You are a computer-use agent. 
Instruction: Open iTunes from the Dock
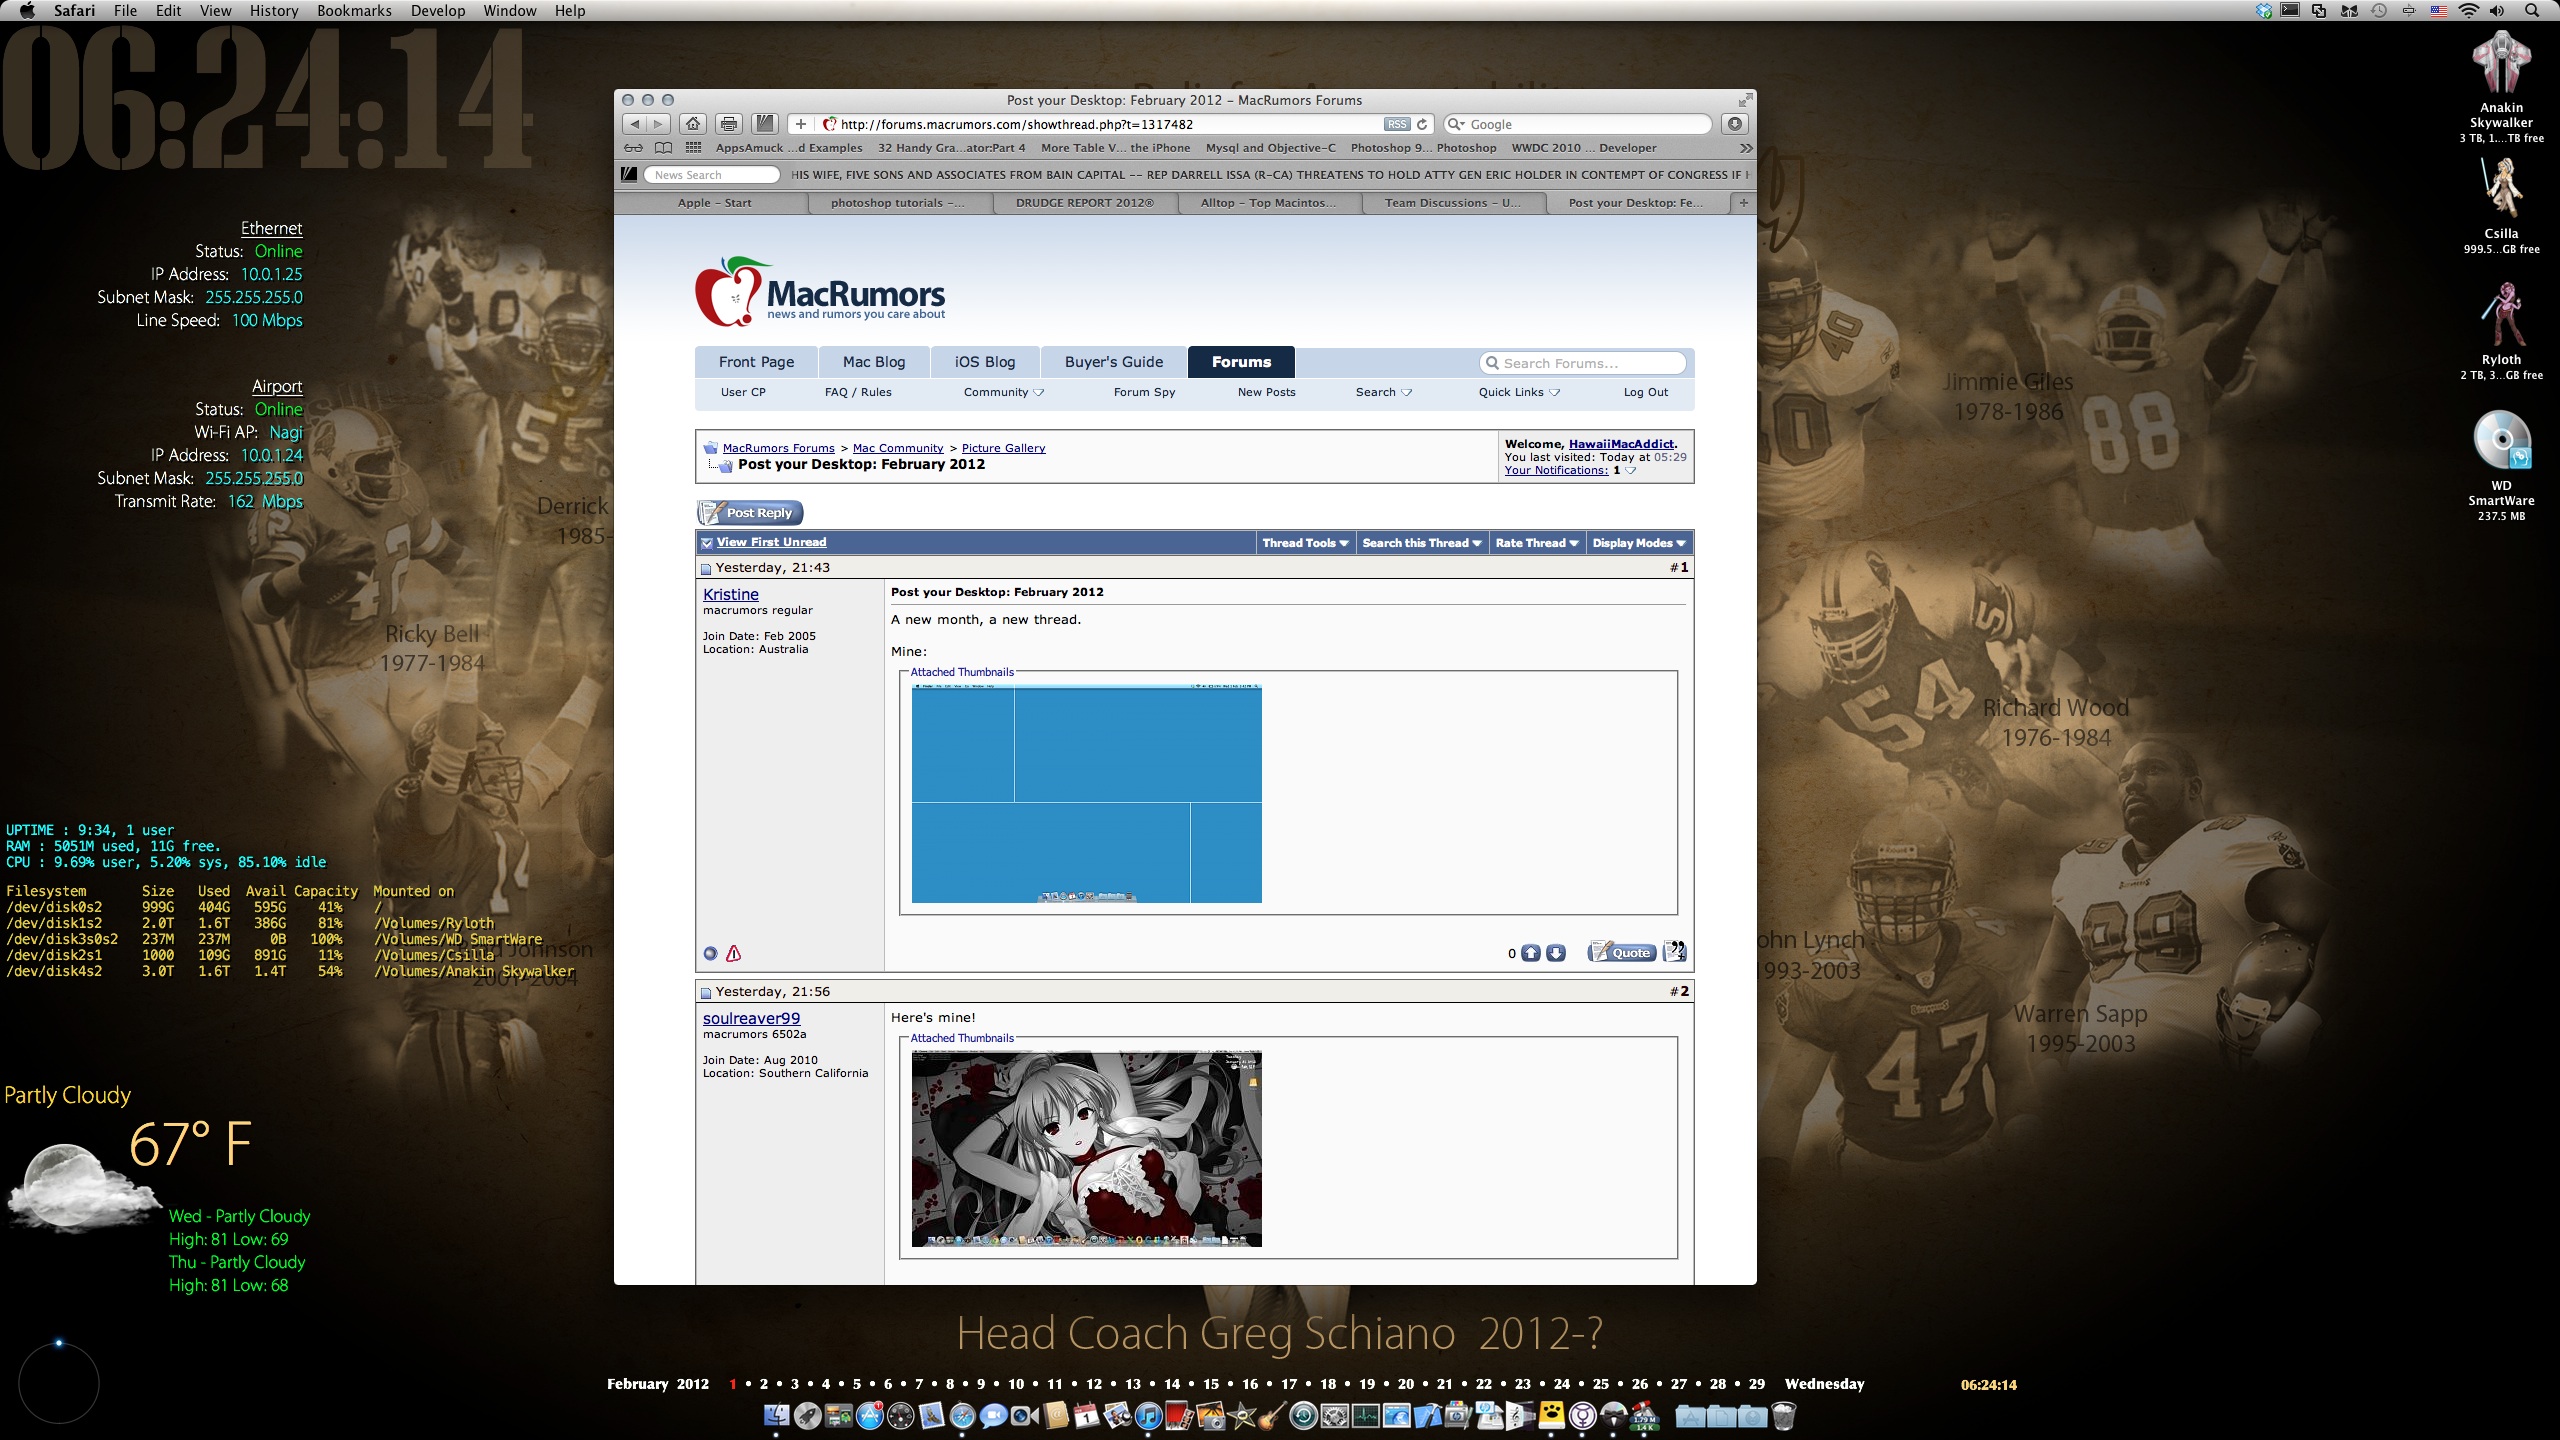coord(1148,1416)
